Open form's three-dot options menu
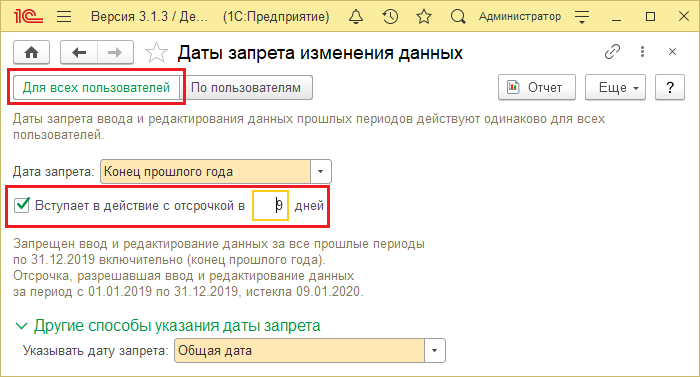This screenshot has height=377, width=700. (642, 52)
